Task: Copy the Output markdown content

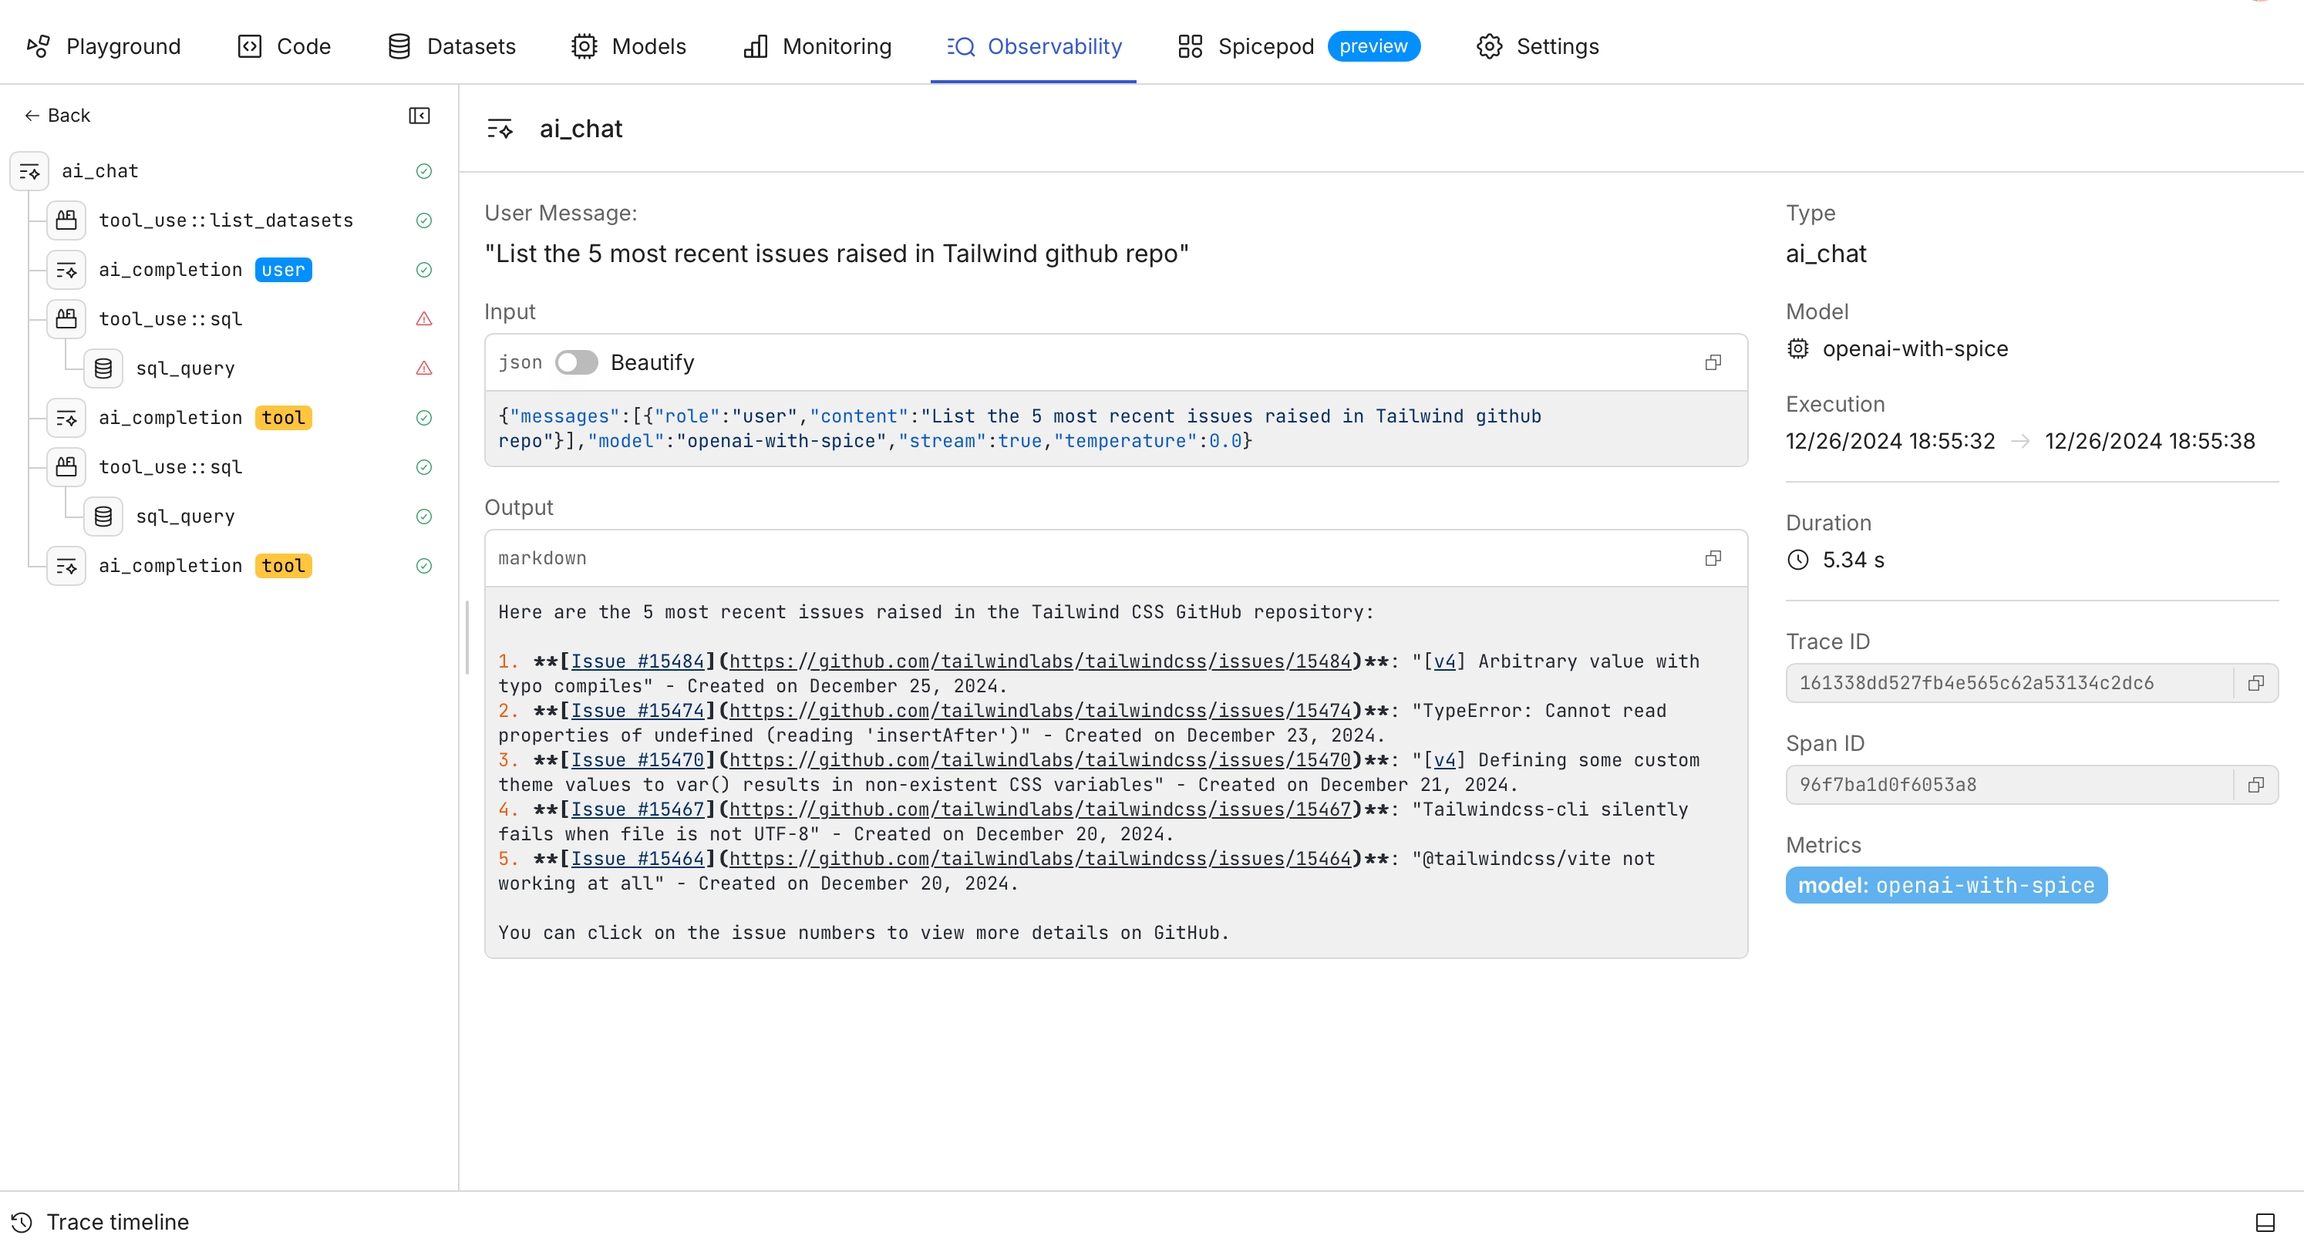Action: 1713,558
